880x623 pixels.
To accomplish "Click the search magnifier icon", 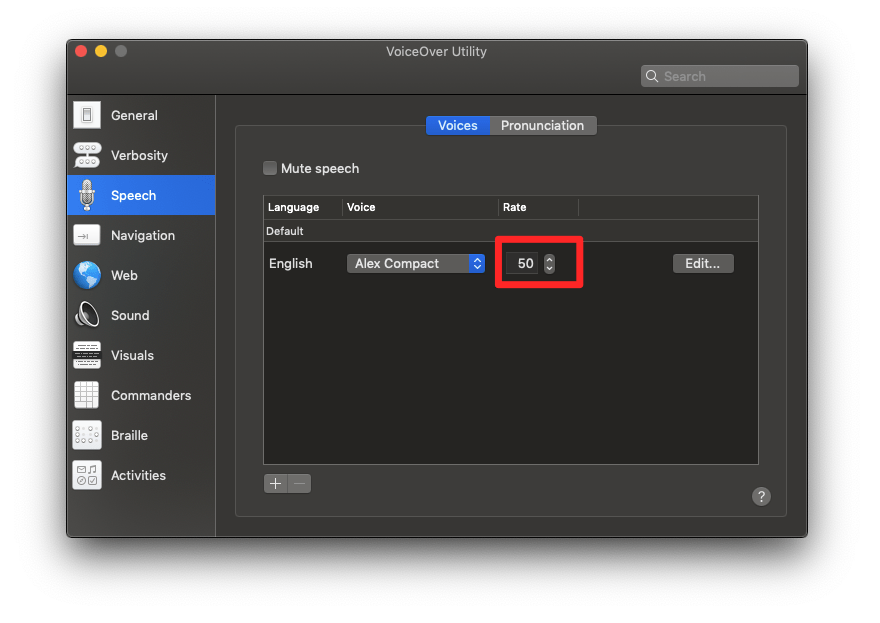I will pyautogui.click(x=652, y=76).
